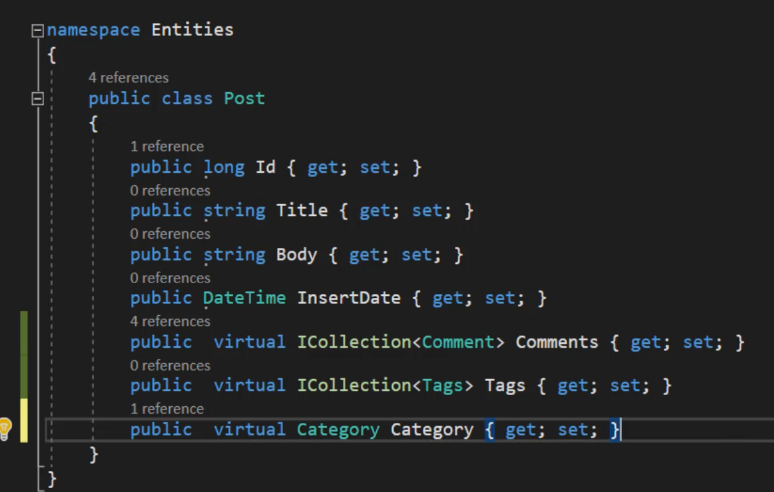The width and height of the screenshot is (774, 492).
Task: Place the cursor on InsertDate property name
Action: (349, 298)
